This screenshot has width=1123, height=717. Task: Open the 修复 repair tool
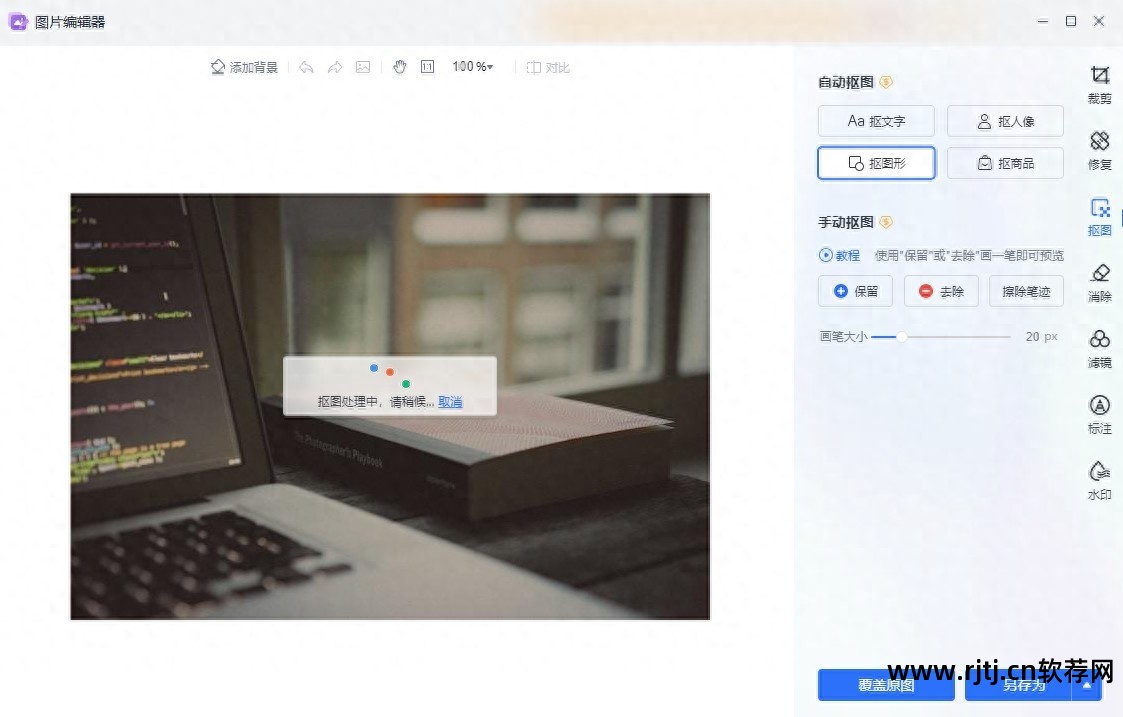point(1099,150)
